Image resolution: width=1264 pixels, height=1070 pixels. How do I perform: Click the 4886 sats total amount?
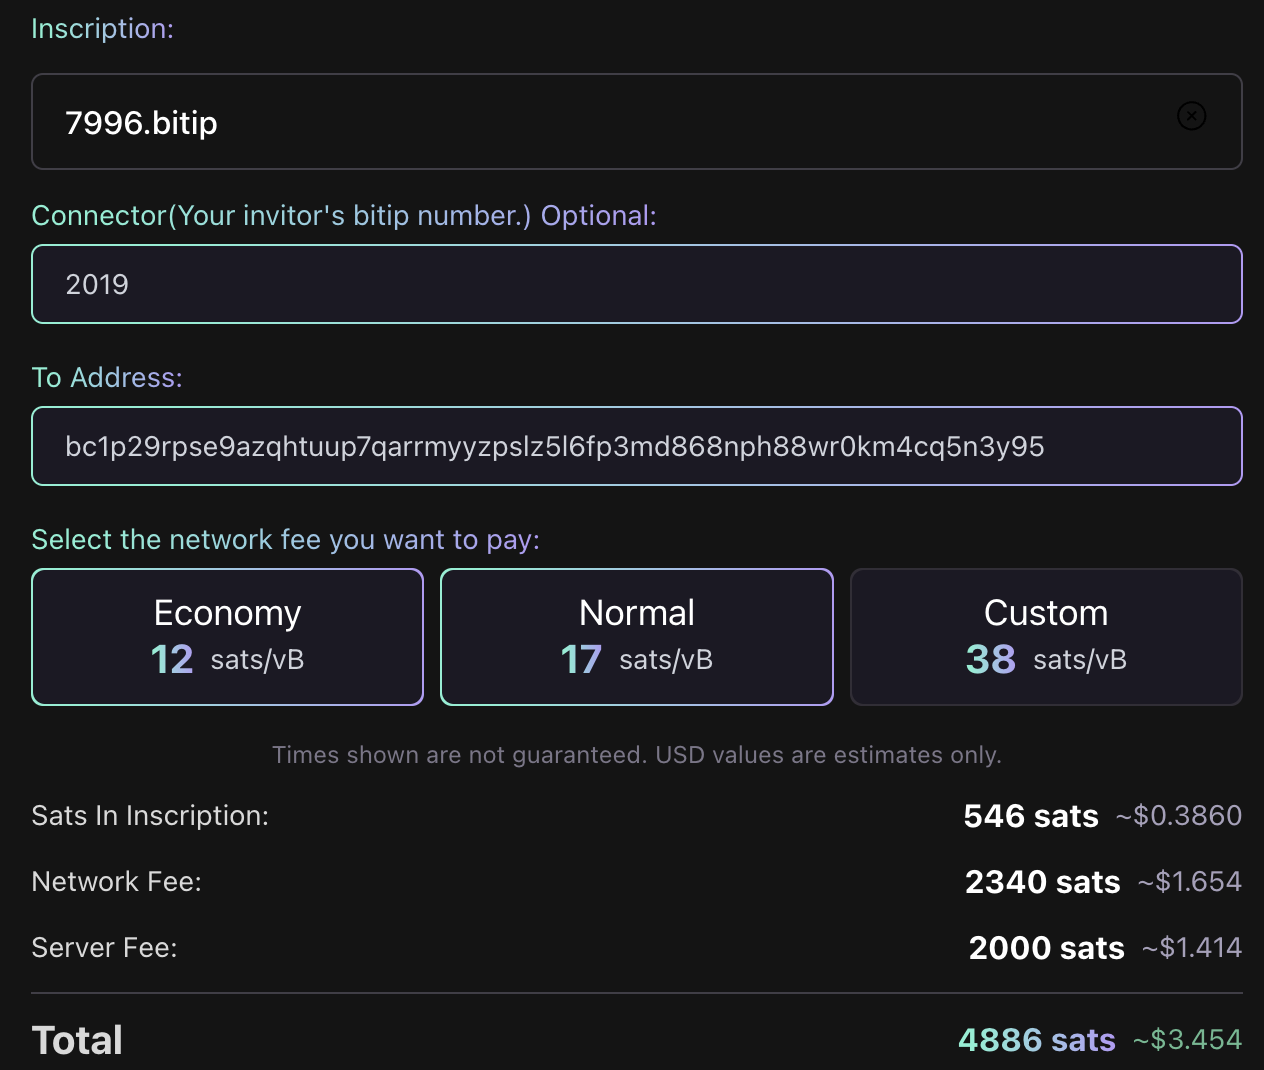point(1036,1040)
